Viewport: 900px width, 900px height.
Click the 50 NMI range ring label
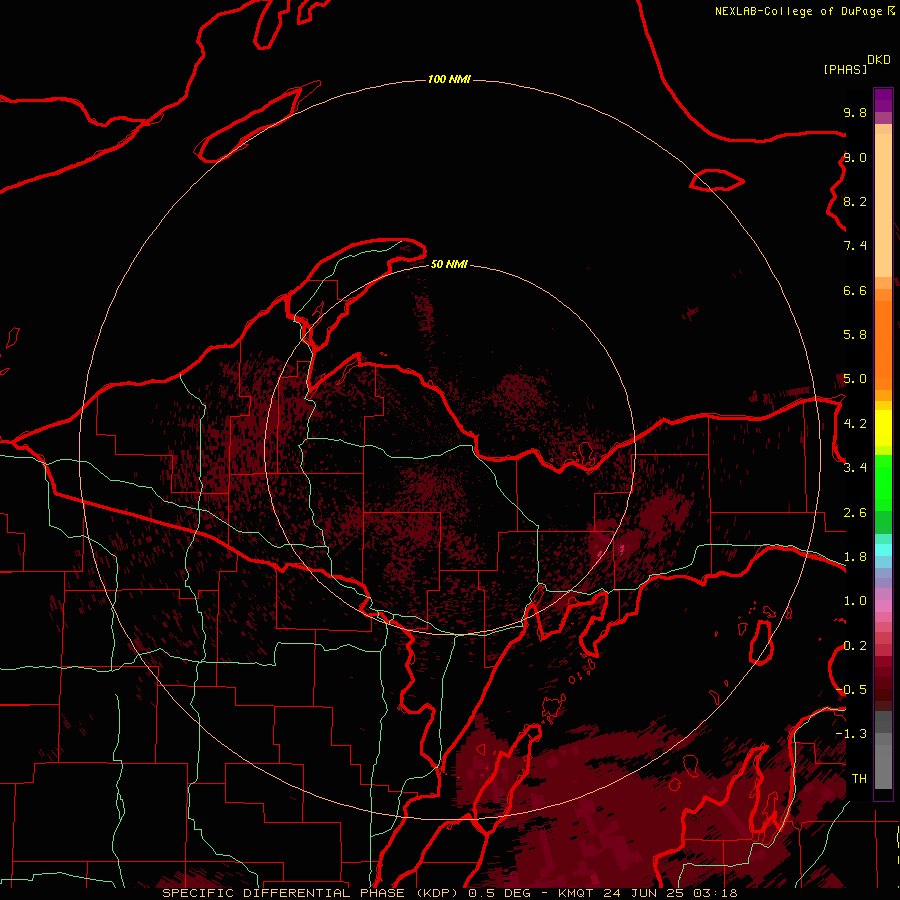(x=449, y=264)
